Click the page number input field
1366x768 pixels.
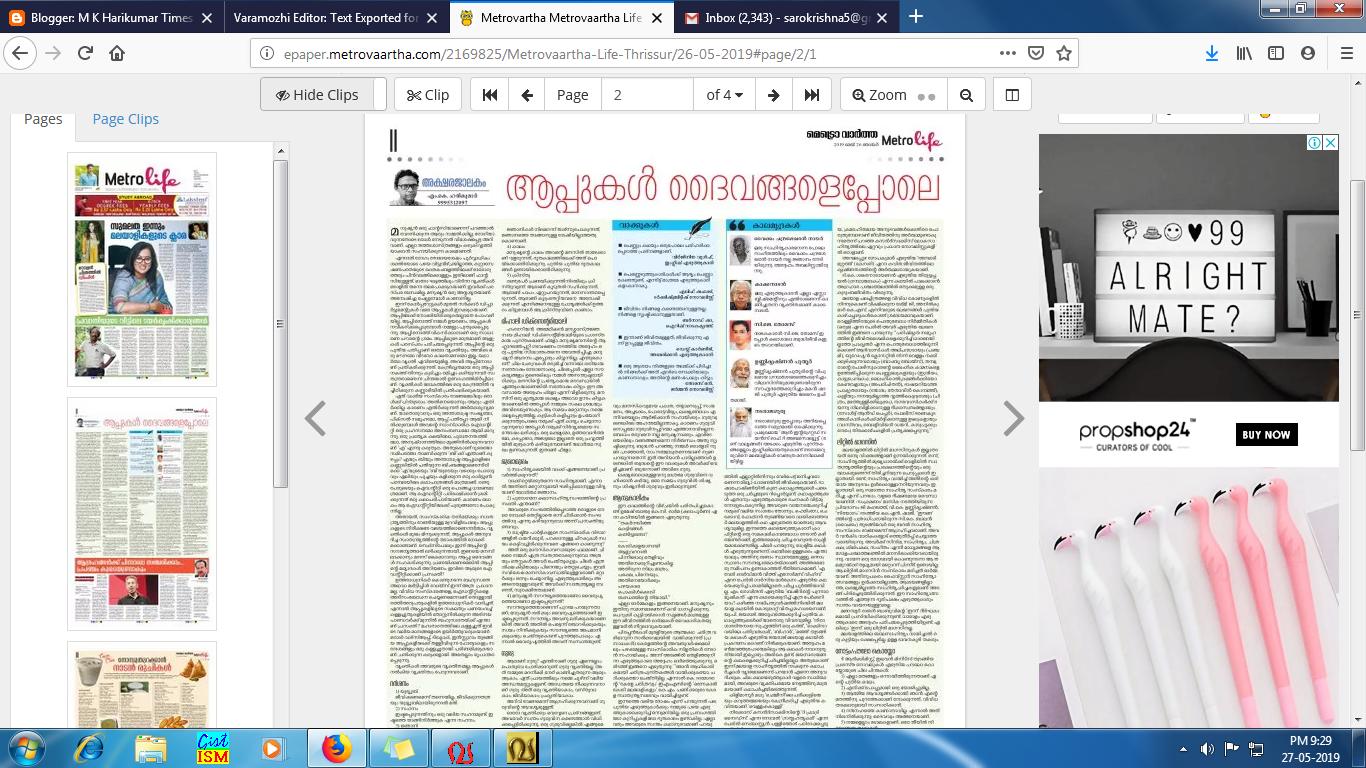[x=647, y=95]
